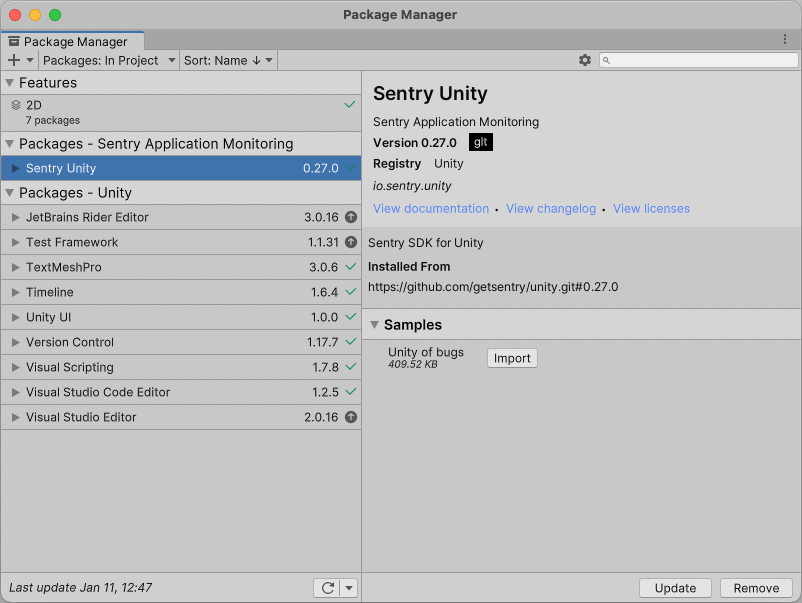
Task: Select the JetBrains Rider Editor package
Action: click(x=181, y=217)
